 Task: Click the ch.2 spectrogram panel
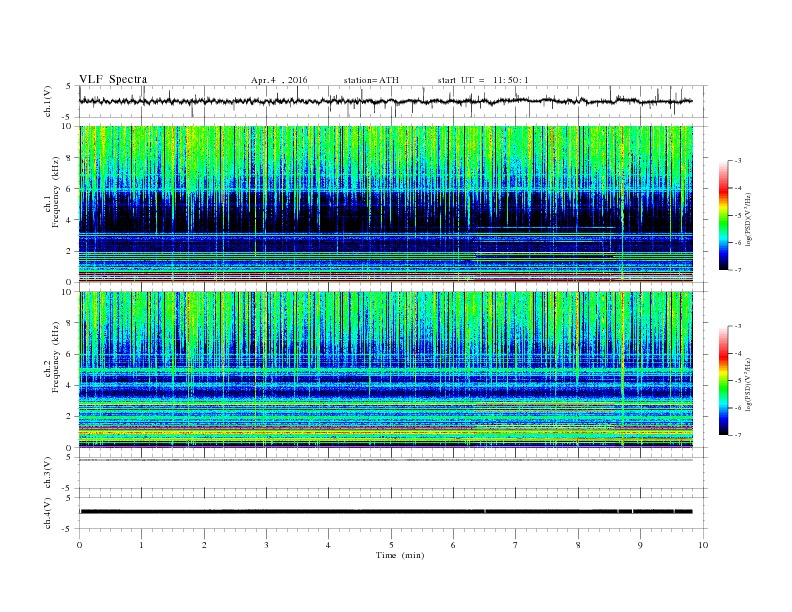(x=386, y=370)
